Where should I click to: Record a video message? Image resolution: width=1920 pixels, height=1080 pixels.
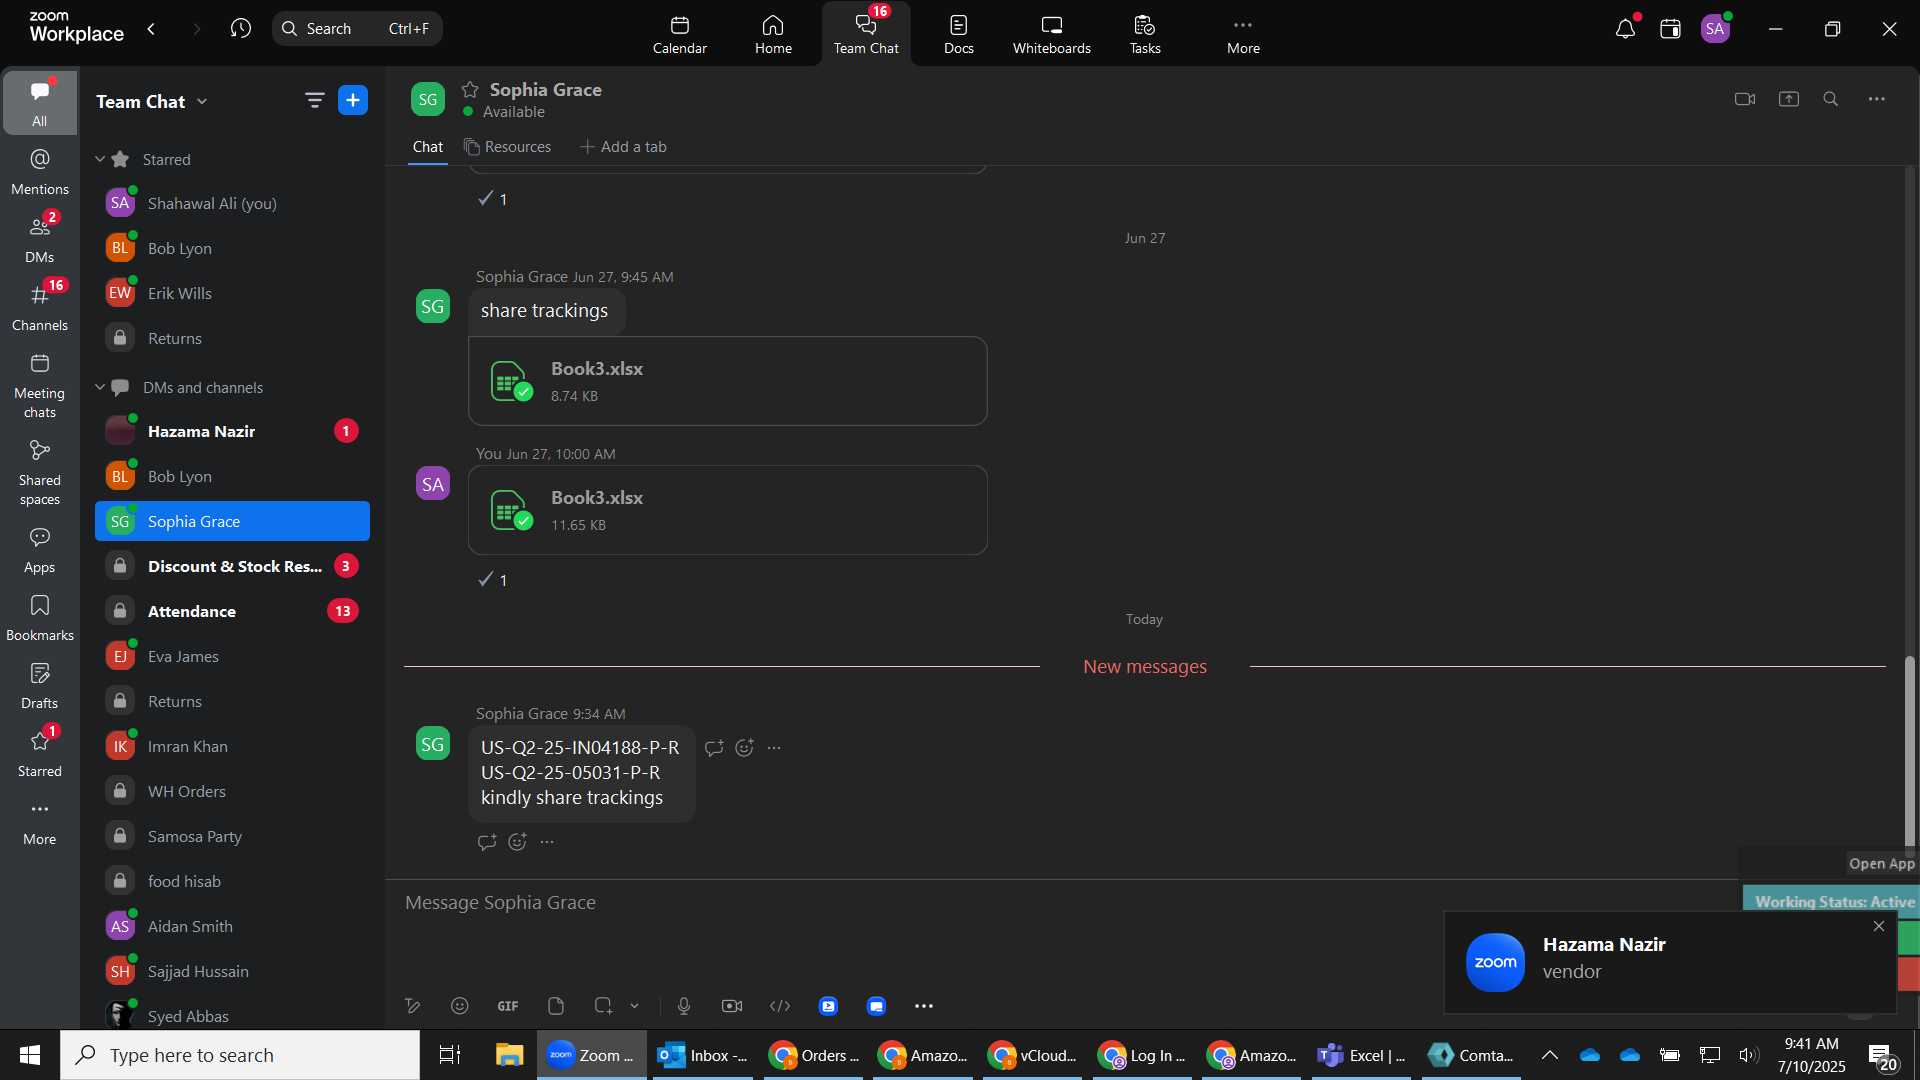[732, 1006]
